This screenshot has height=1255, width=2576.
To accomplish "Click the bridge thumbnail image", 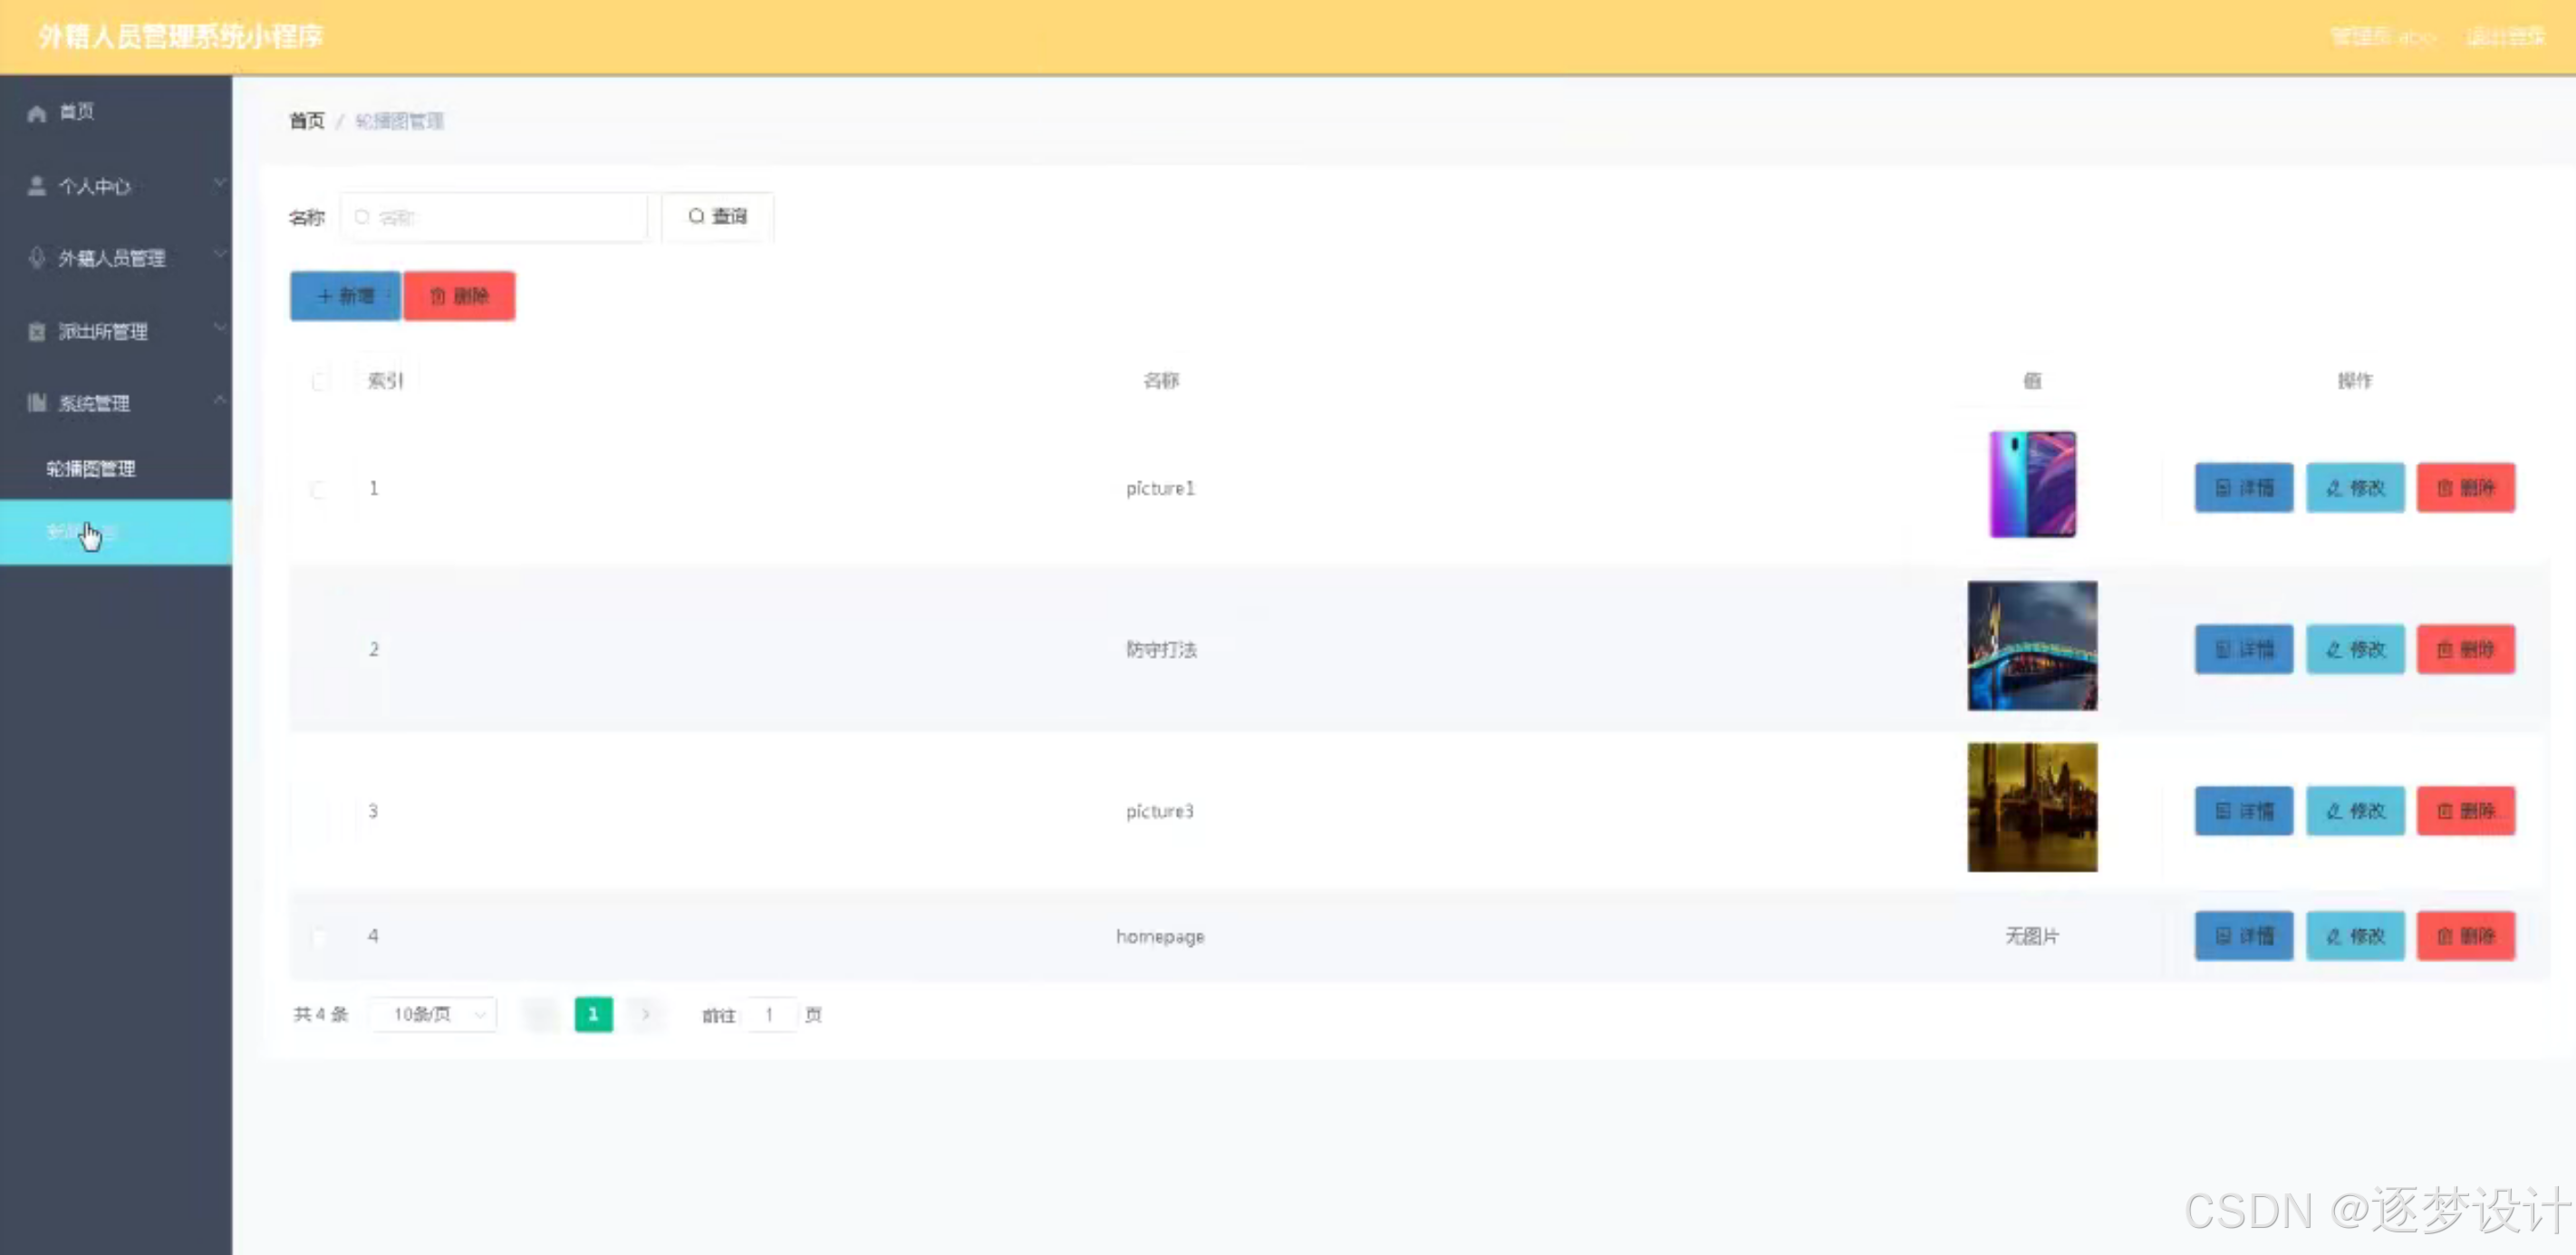I will click(x=2032, y=646).
